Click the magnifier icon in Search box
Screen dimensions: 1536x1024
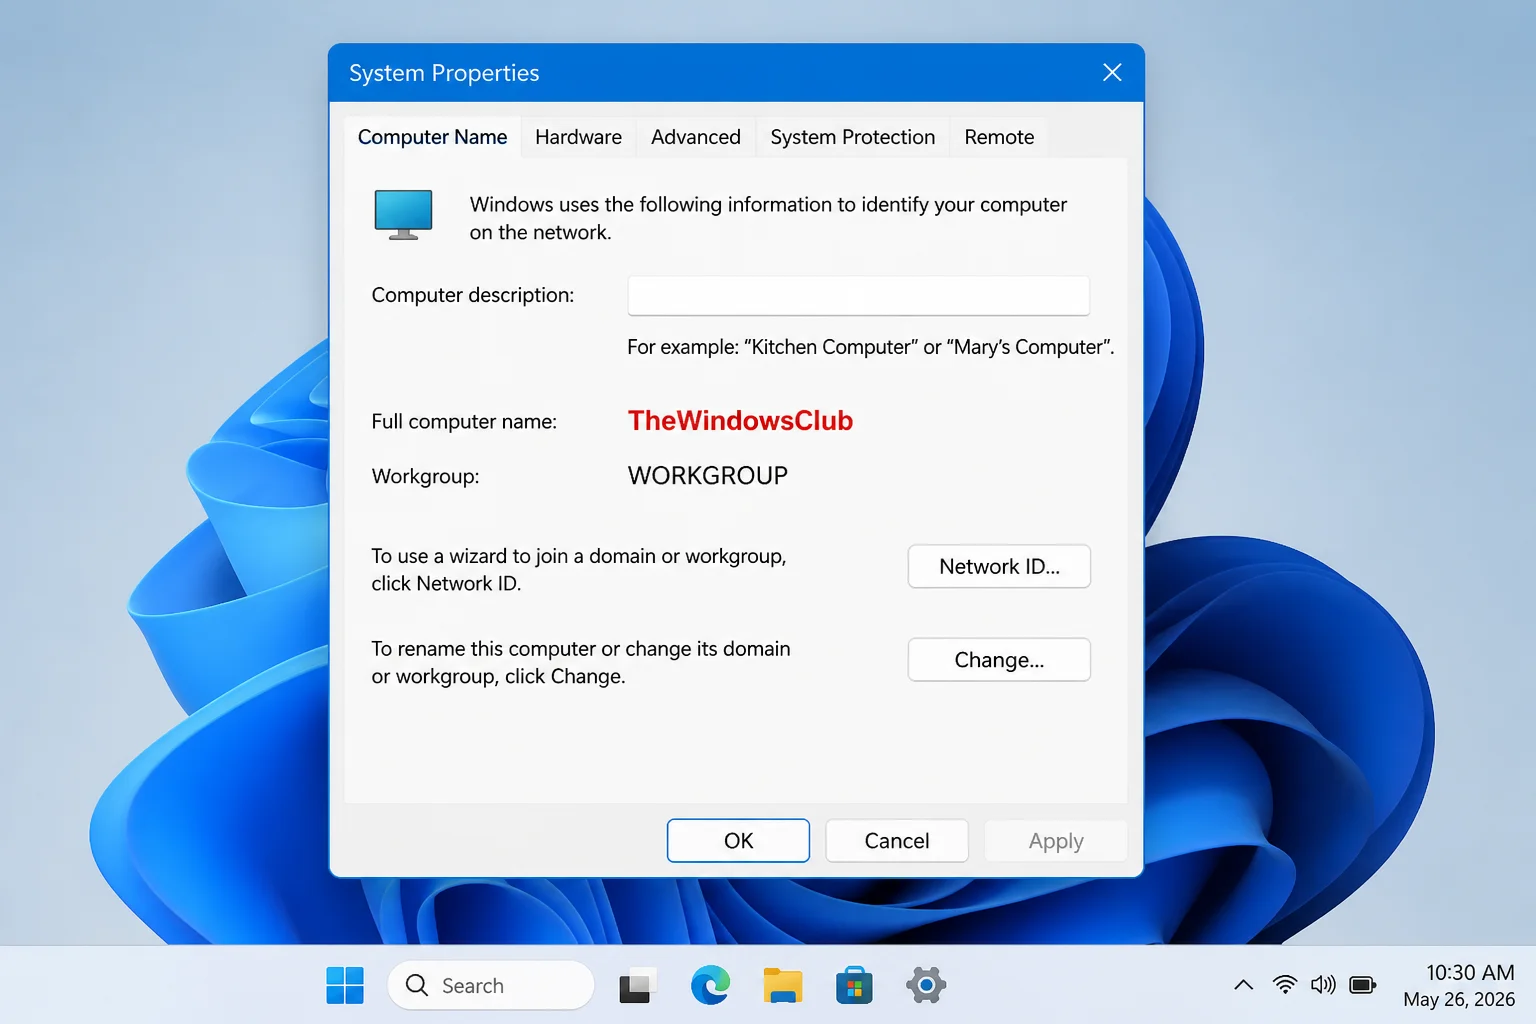coord(417,985)
